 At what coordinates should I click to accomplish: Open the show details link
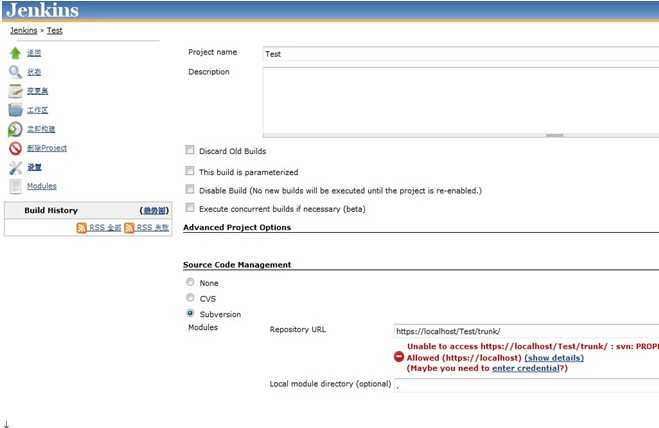click(x=554, y=358)
